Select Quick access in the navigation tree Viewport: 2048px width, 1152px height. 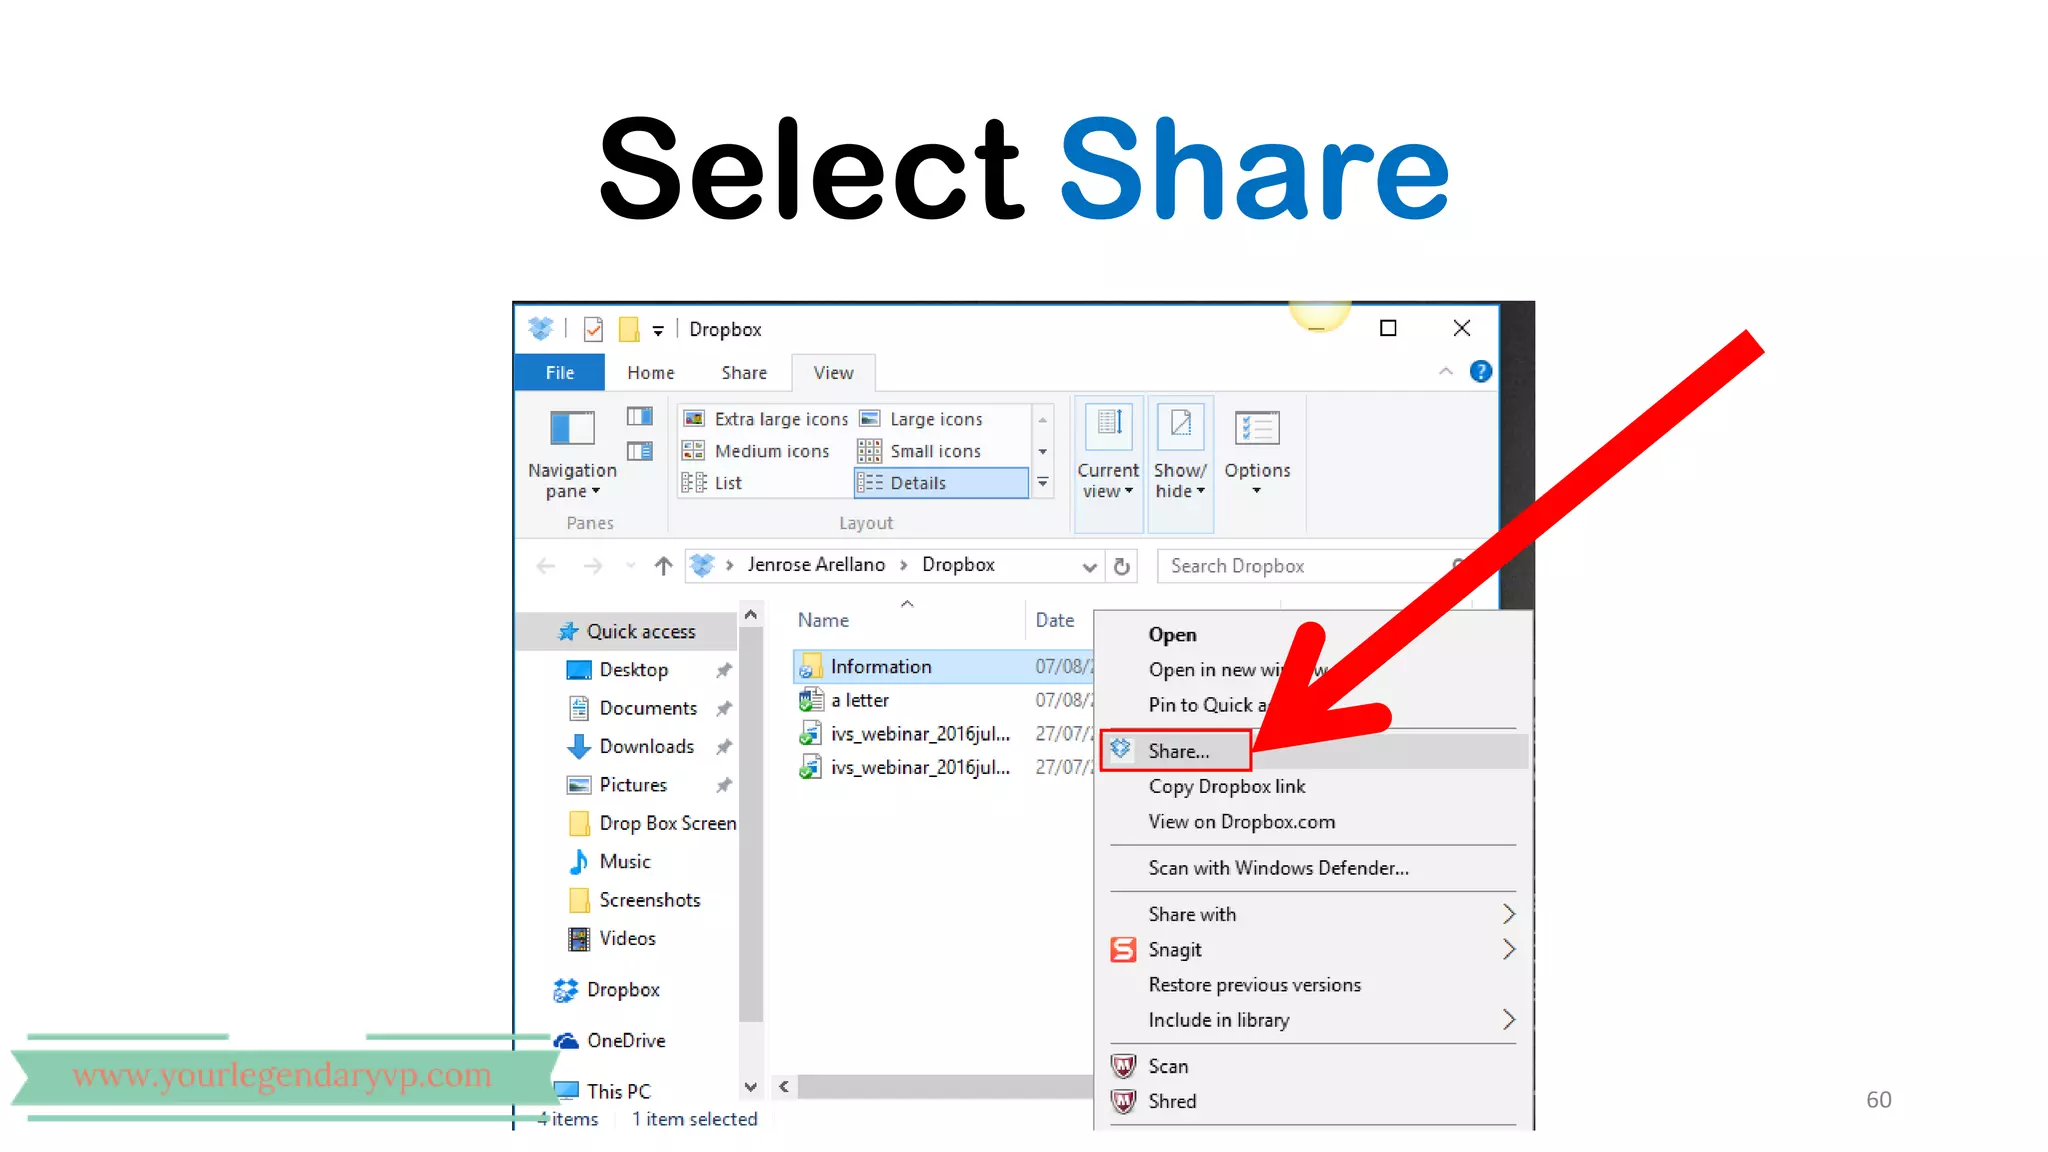pyautogui.click(x=628, y=631)
